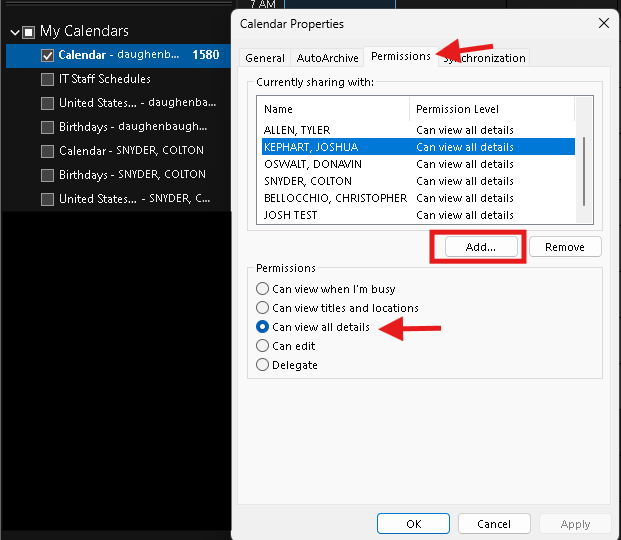Open the AutoArchive tab

click(327, 58)
